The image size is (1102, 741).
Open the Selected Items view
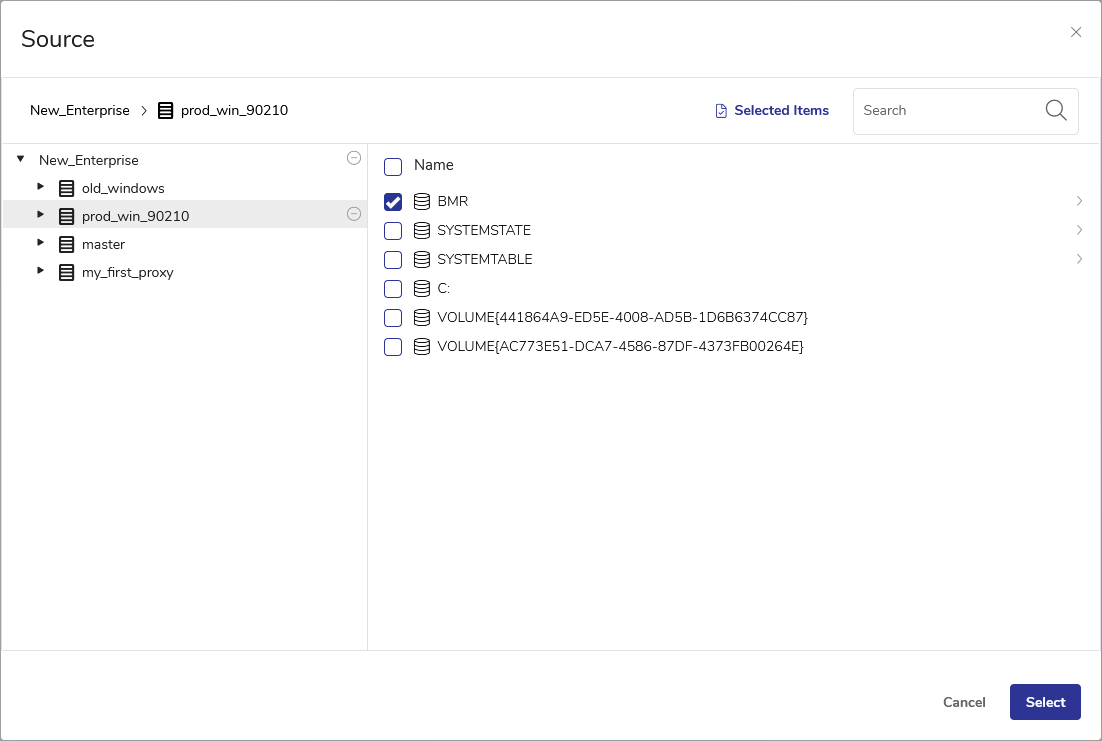pyautogui.click(x=772, y=111)
